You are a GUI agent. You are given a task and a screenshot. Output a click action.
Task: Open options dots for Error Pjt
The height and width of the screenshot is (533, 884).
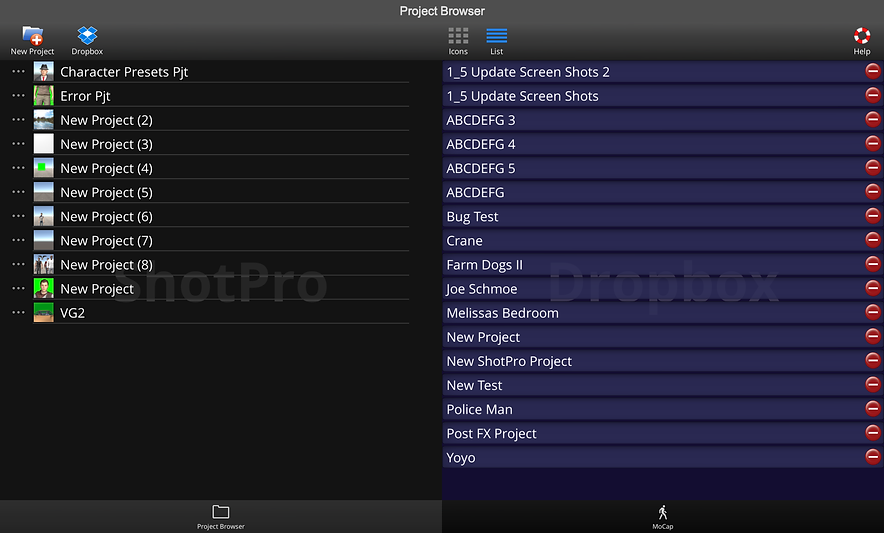tap(19, 96)
